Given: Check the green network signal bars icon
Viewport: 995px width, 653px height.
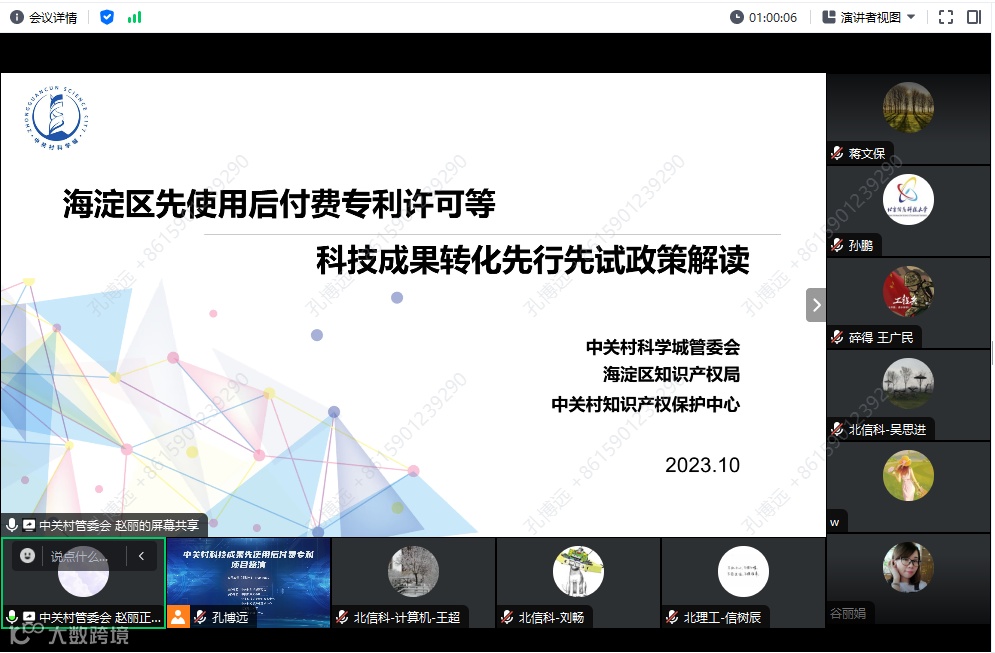Looking at the screenshot, I should pyautogui.click(x=135, y=17).
